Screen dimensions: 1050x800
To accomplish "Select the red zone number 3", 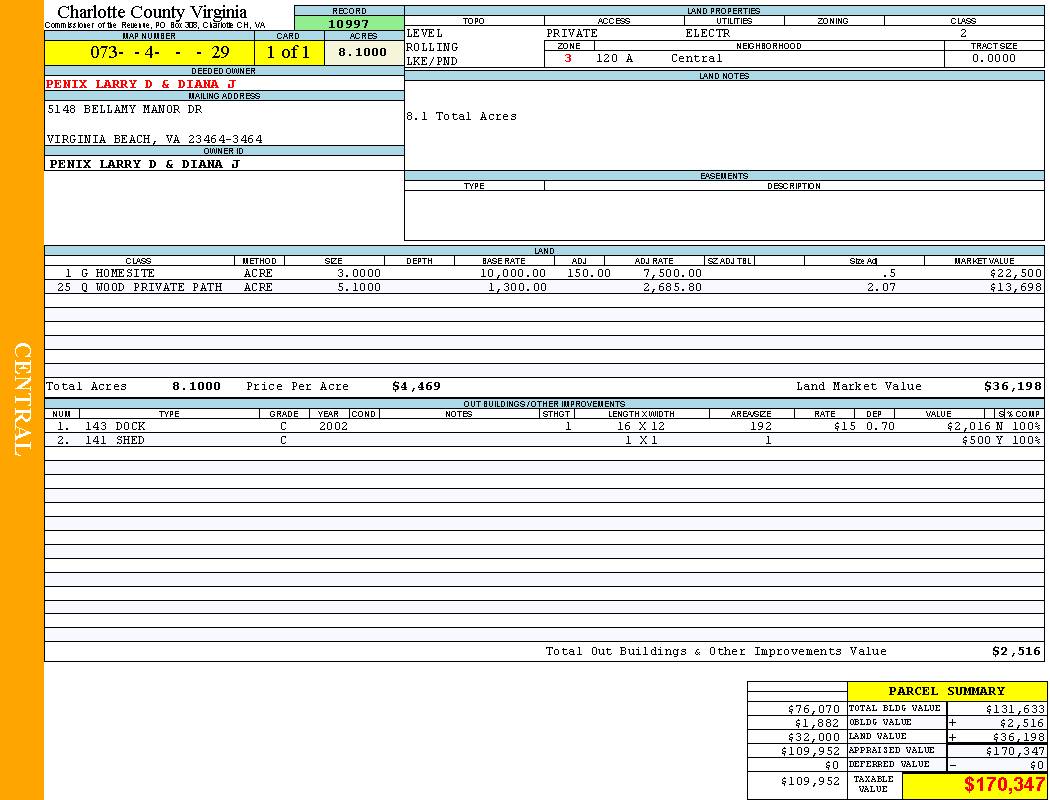I will coord(568,58).
